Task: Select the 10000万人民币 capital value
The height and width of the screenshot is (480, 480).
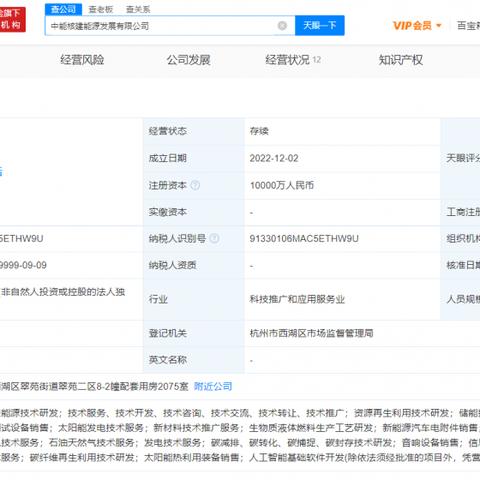Action: coord(282,185)
